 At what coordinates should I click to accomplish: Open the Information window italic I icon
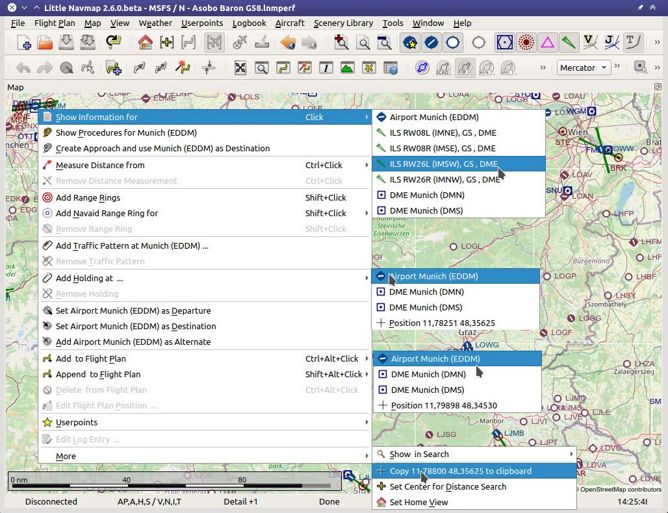(x=326, y=68)
